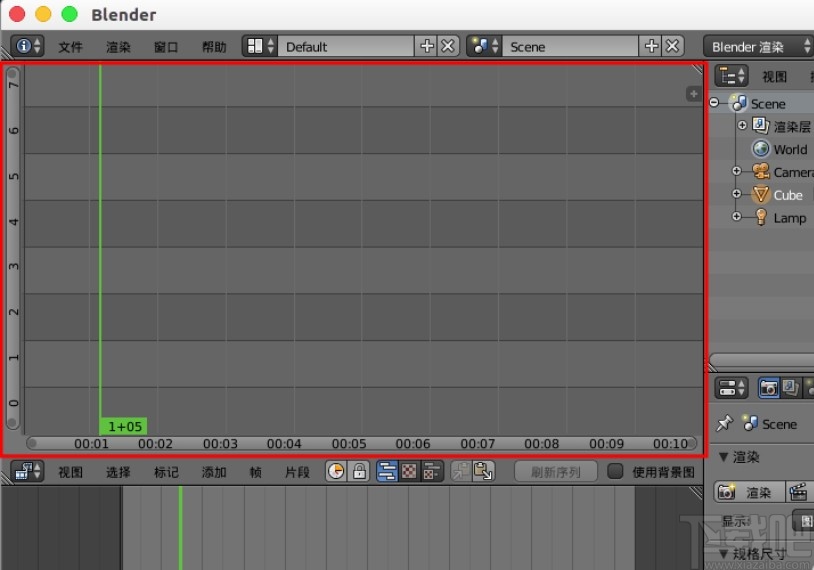814x570 pixels.
Task: Open the sequencer 选择 menu
Action: (118, 472)
